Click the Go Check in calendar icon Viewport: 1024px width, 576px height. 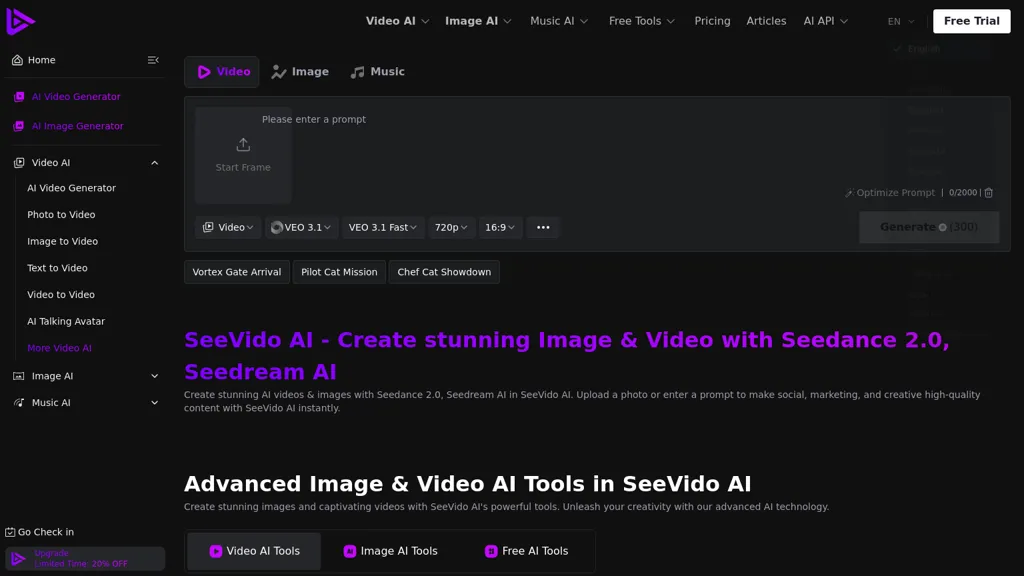point(10,532)
